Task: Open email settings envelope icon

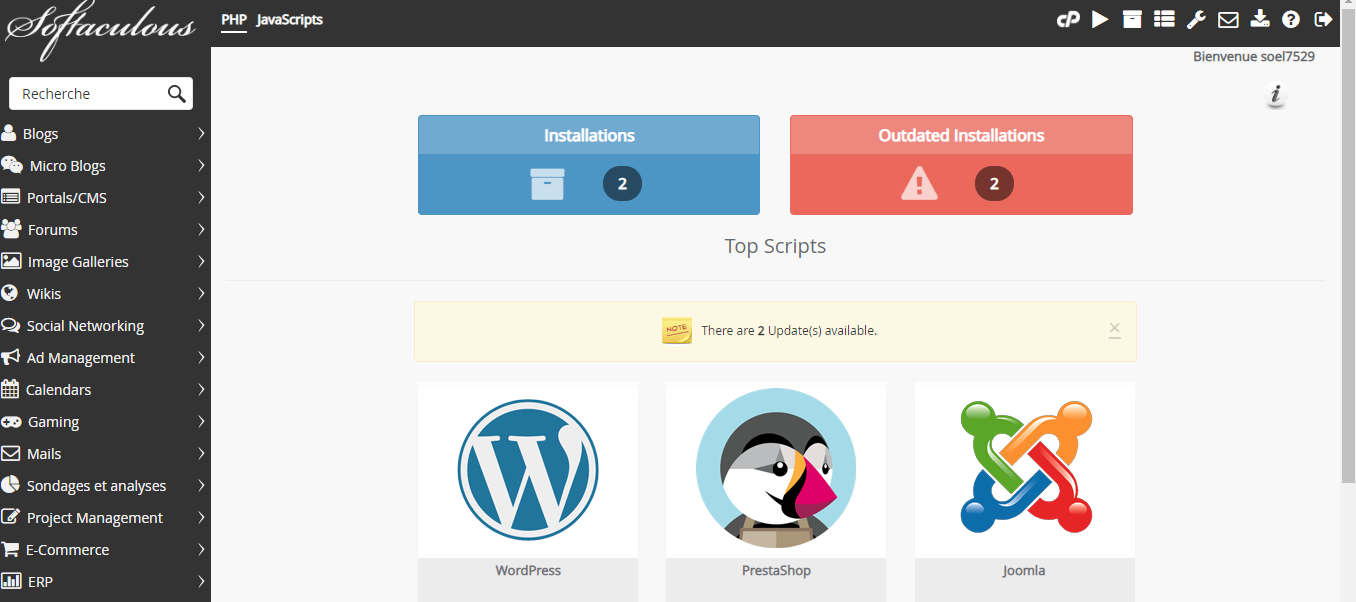Action: 1228,19
